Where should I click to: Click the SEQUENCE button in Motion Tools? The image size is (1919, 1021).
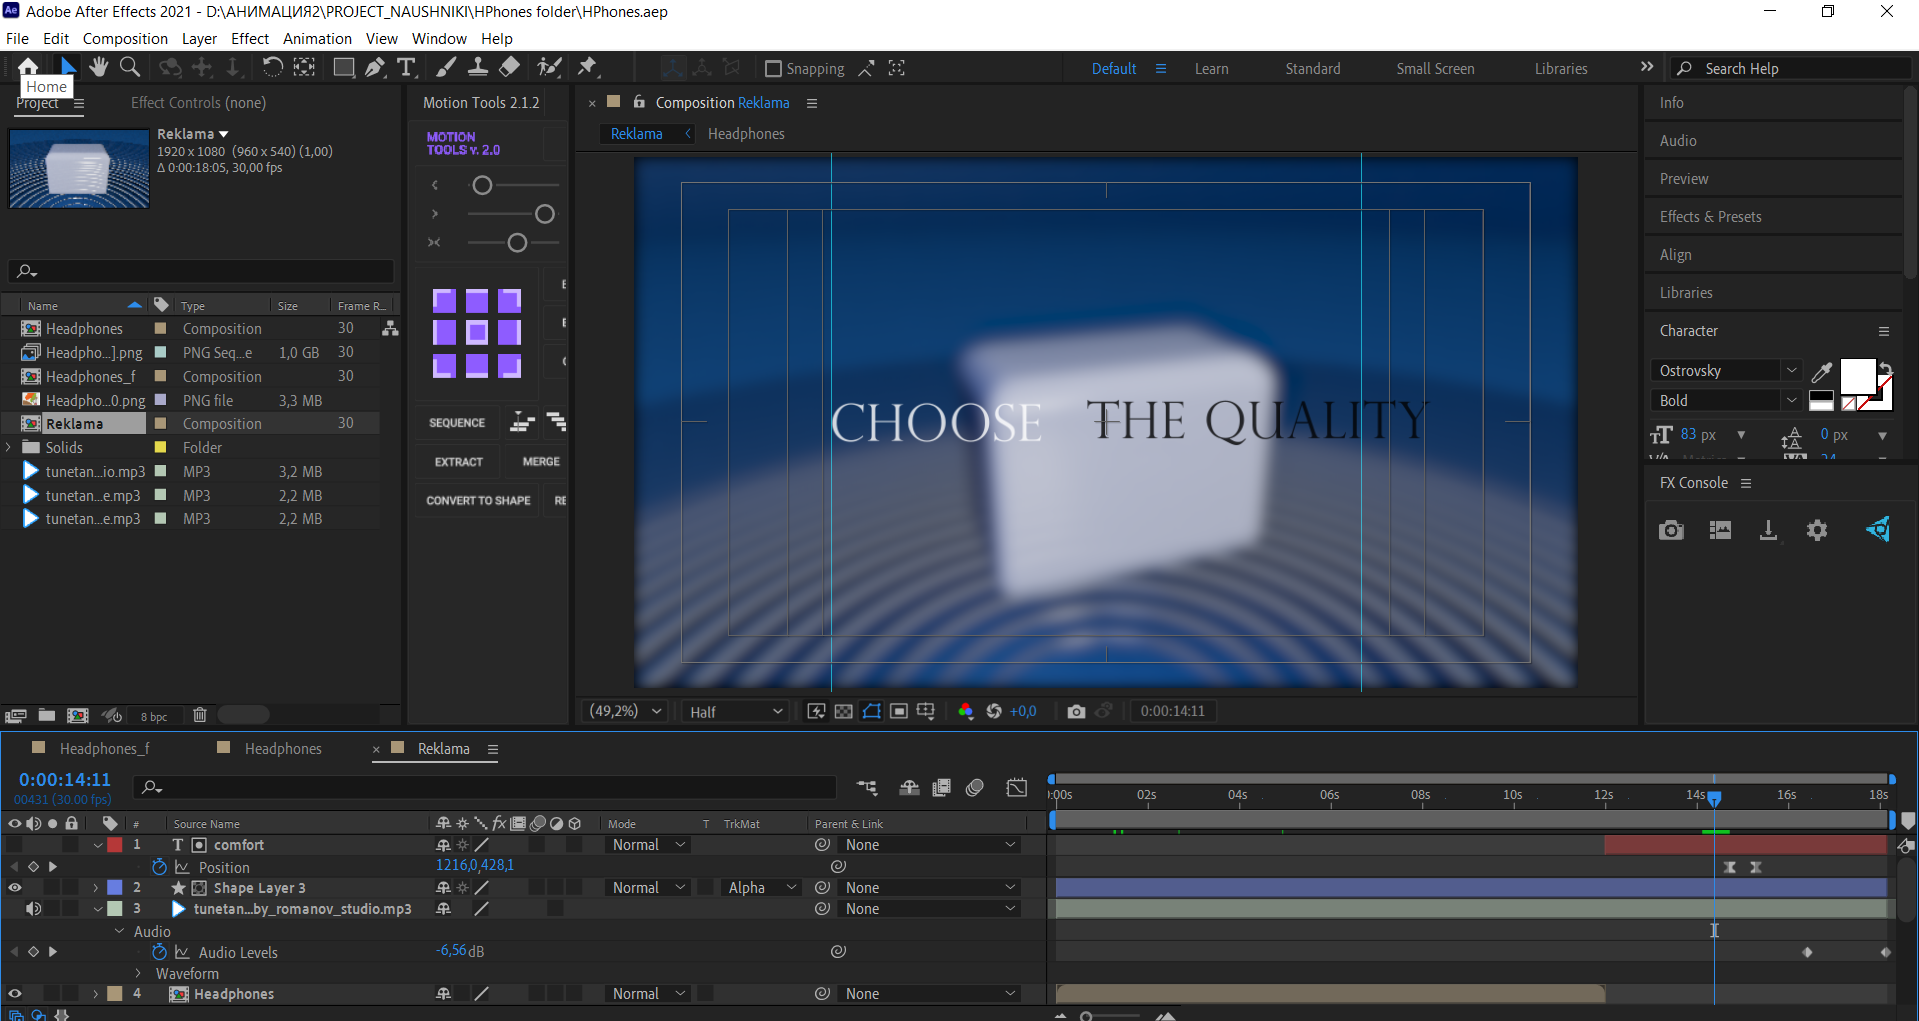[x=457, y=423]
